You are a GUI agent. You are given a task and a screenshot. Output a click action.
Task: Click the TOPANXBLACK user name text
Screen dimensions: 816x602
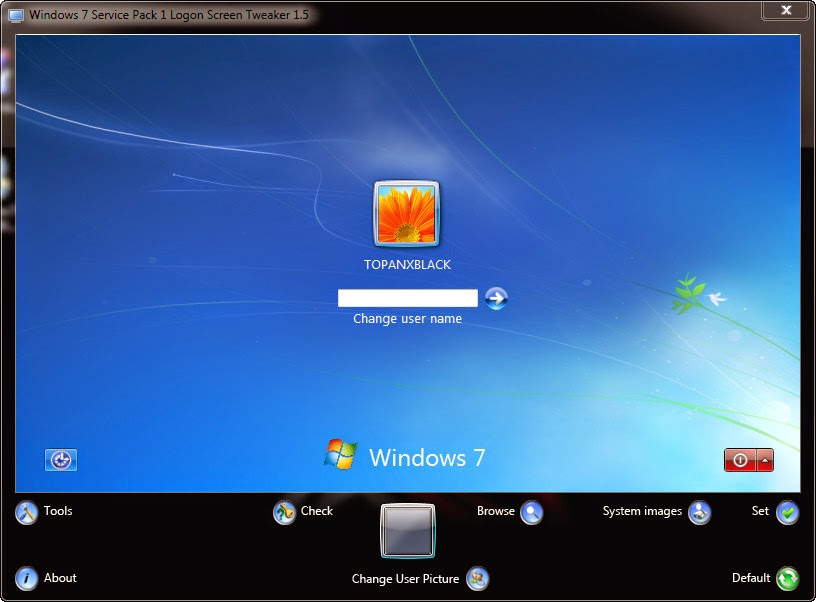click(407, 264)
